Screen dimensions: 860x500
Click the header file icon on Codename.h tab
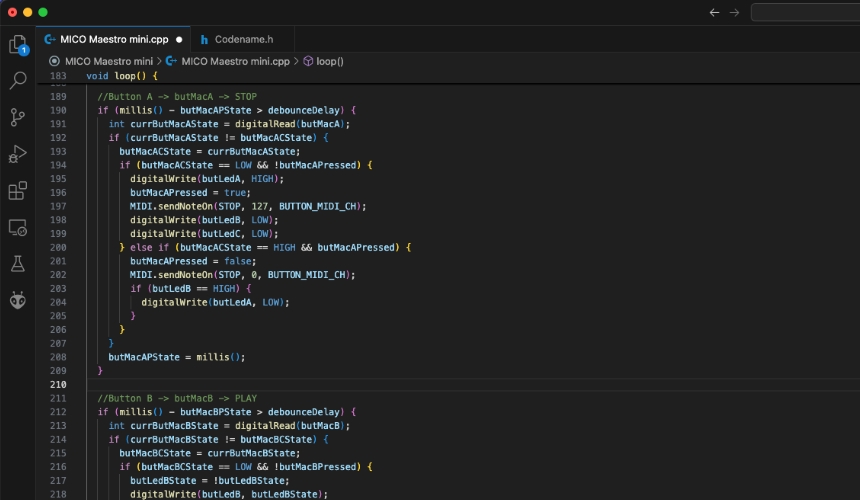coord(204,39)
